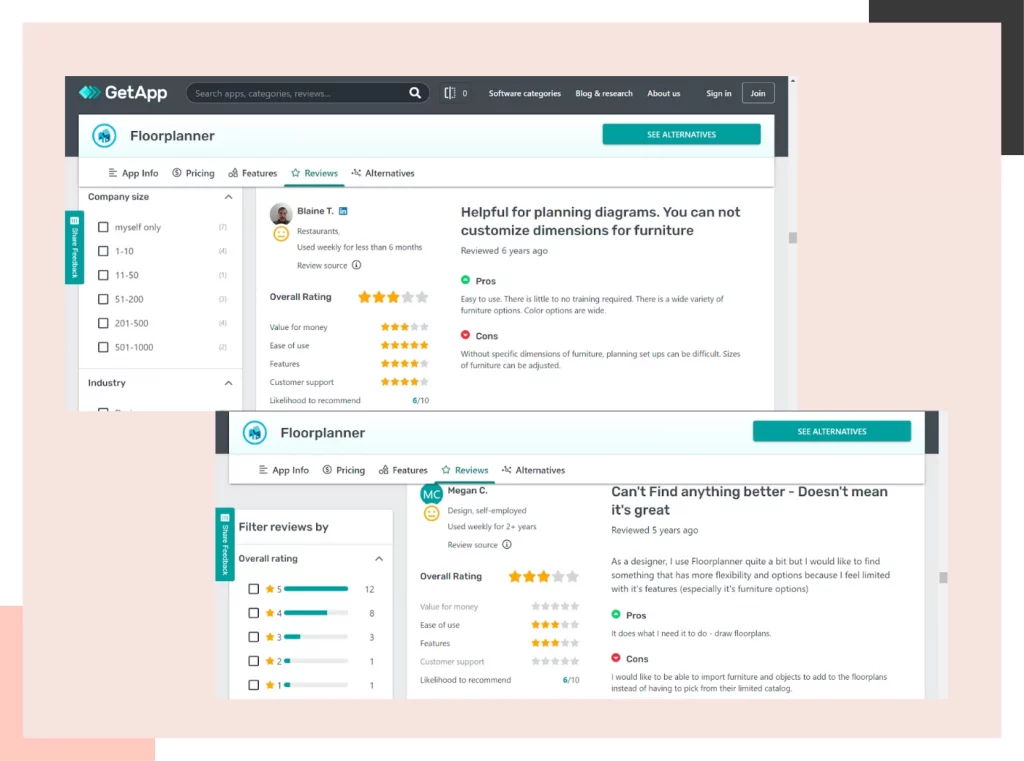Click neutral face icon under Blaine's photo
Viewport: 1024px width, 761px height.
[281, 234]
